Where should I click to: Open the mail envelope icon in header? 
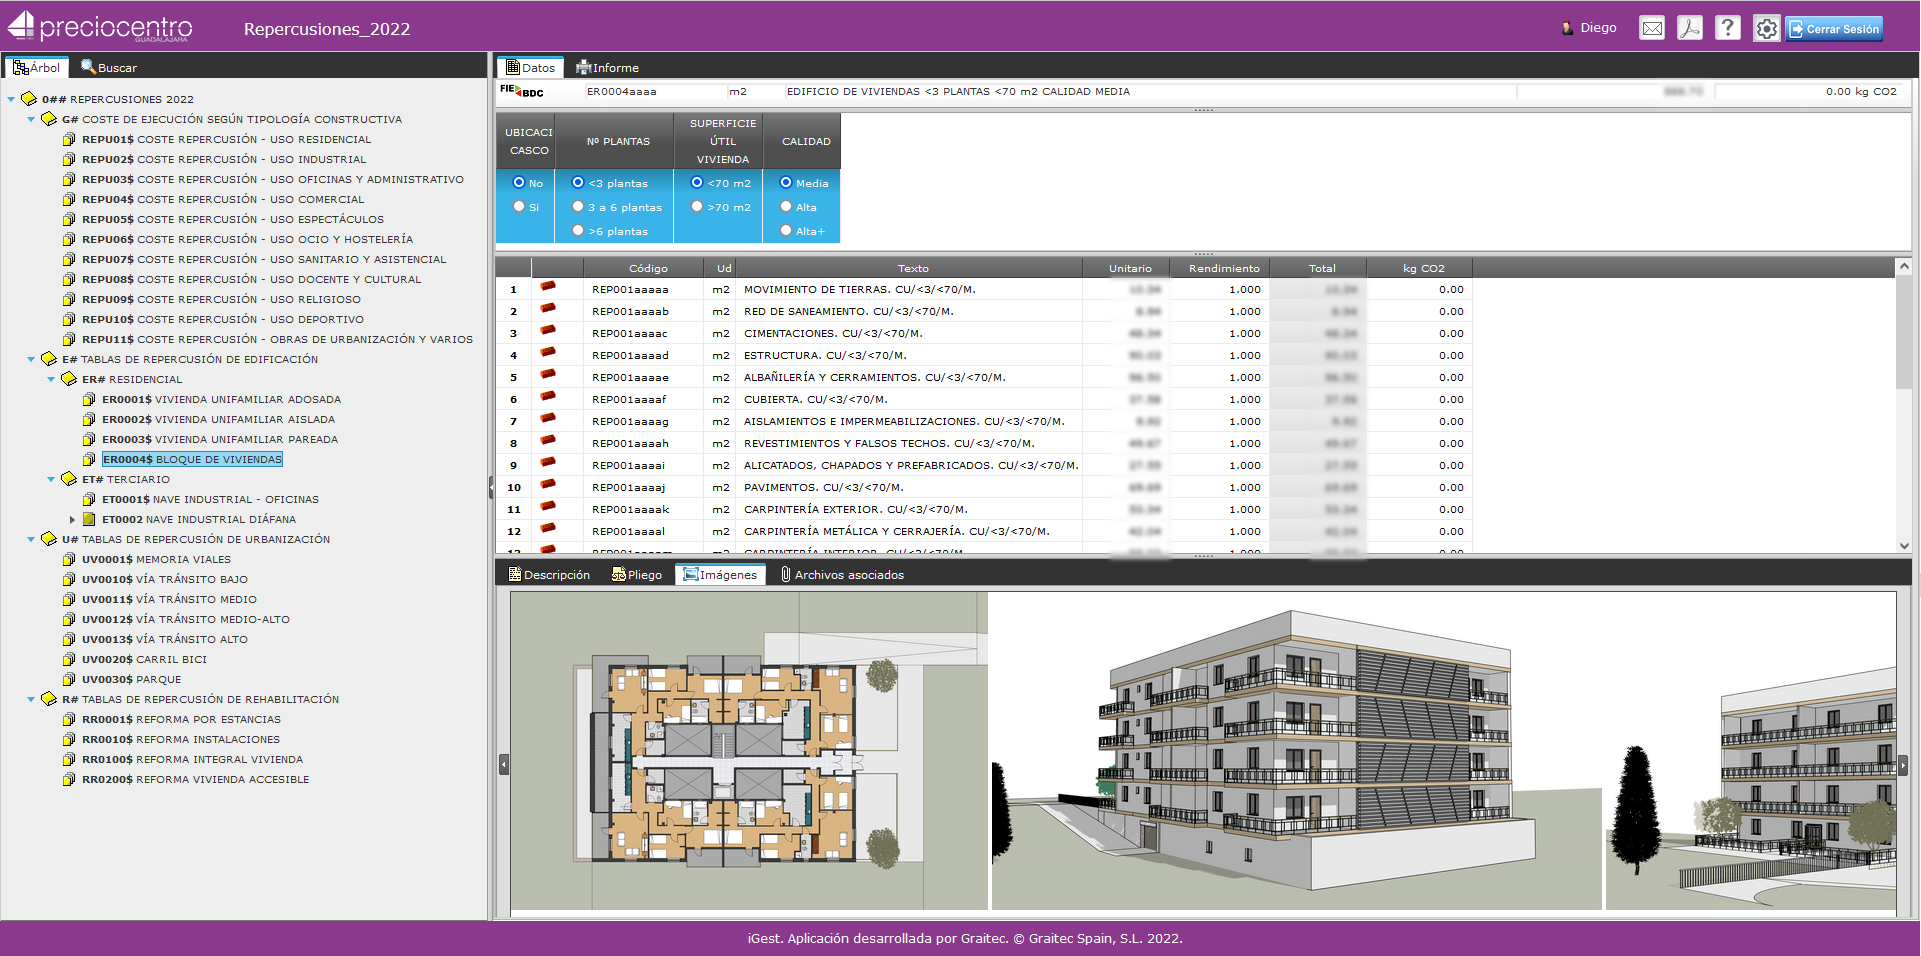coord(1652,28)
